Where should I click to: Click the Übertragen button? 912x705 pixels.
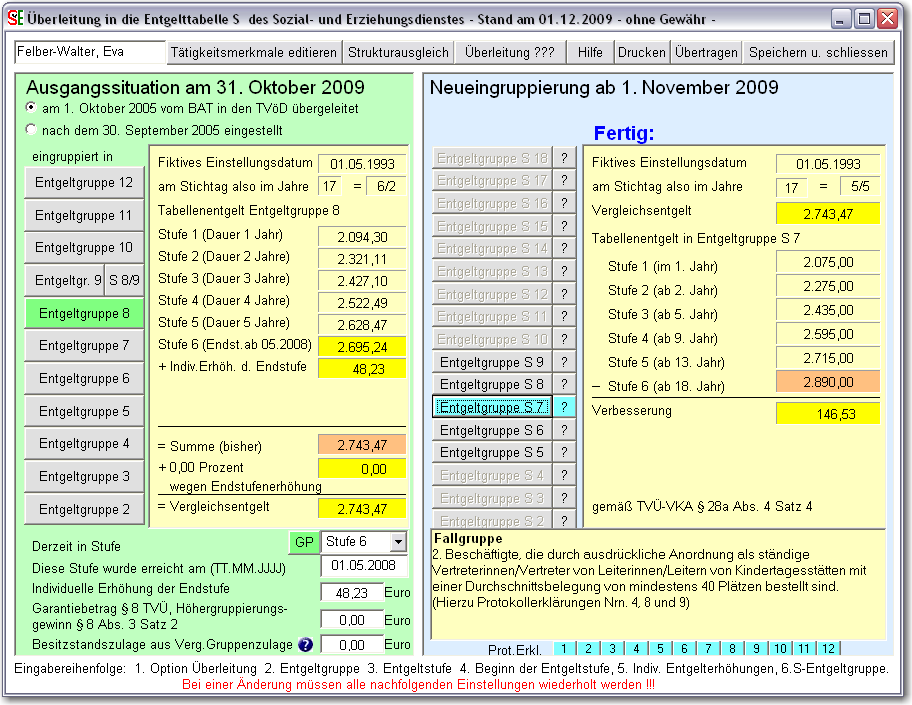[706, 52]
